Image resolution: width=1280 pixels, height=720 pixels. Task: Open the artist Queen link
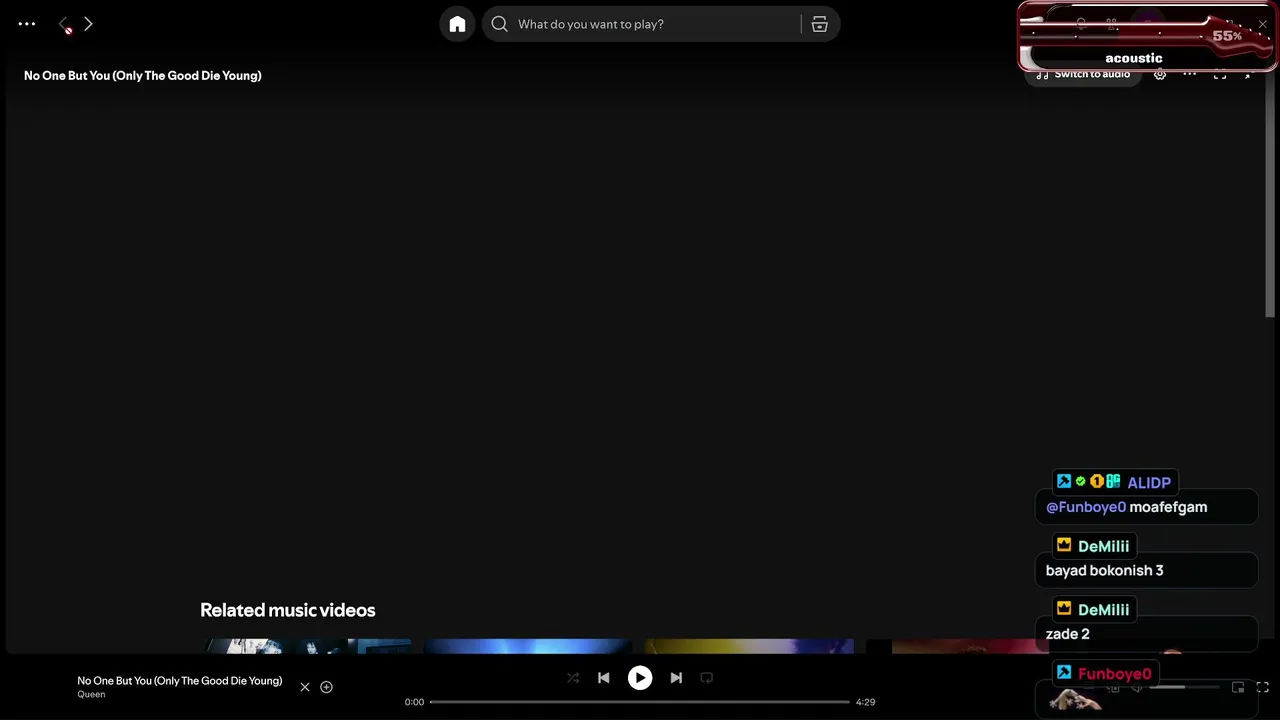[91, 694]
